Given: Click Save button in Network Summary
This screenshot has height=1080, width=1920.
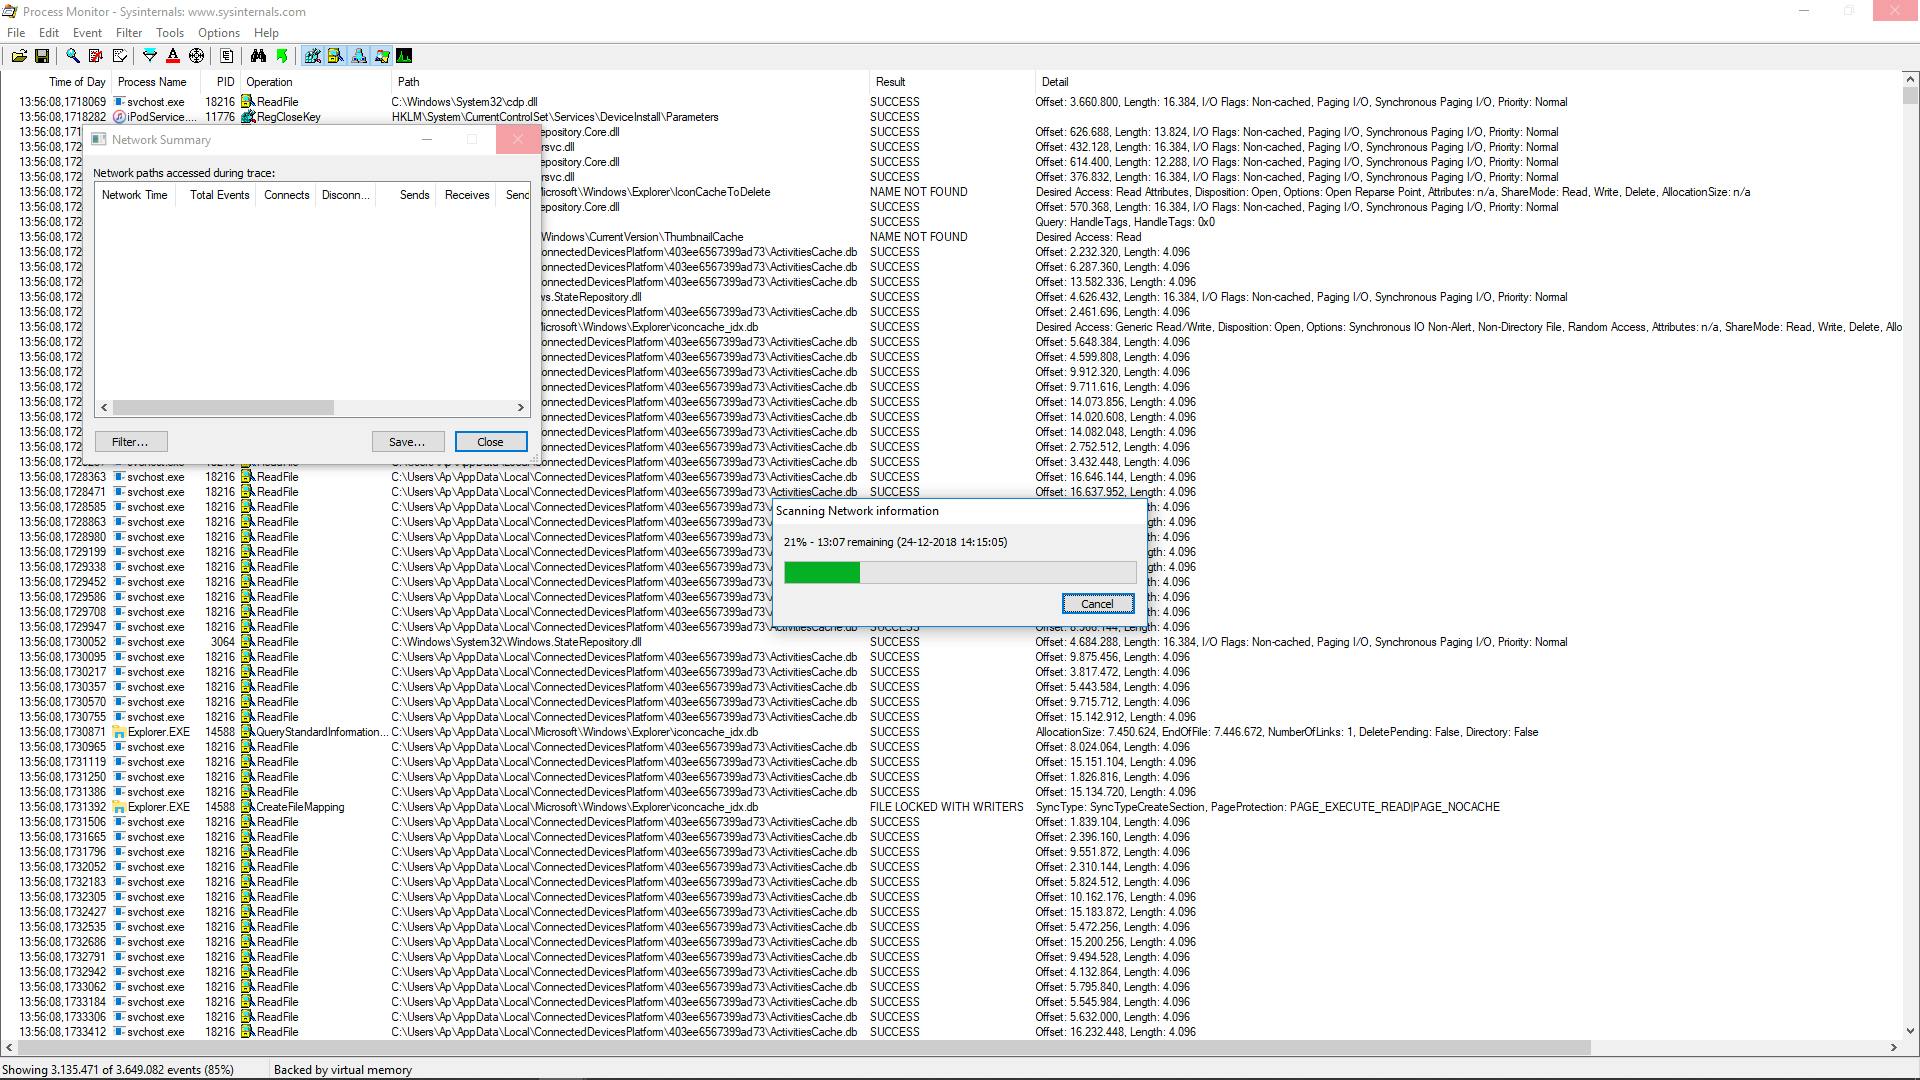Looking at the screenshot, I should (407, 442).
